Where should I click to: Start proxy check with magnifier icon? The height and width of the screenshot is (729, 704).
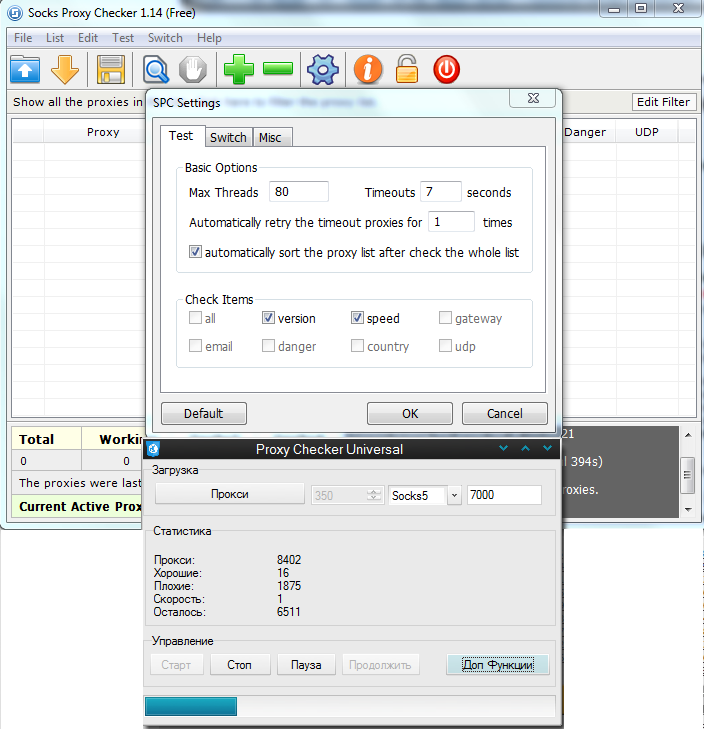[156, 69]
